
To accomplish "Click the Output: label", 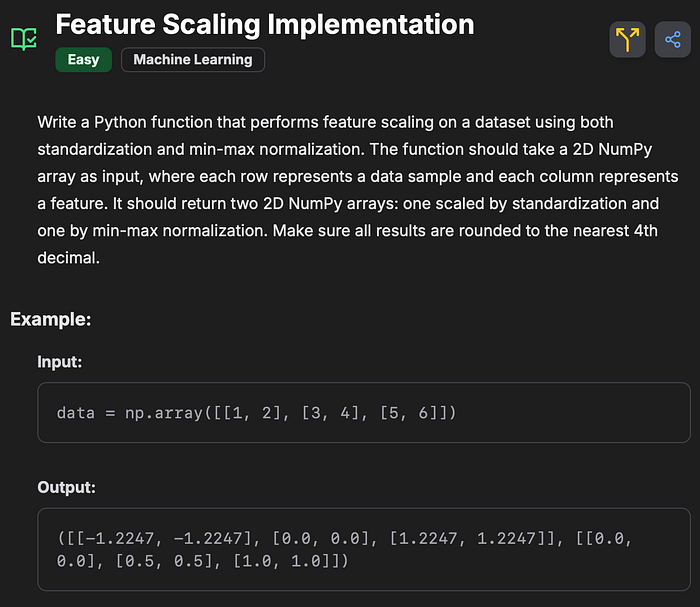I will click(x=67, y=488).
